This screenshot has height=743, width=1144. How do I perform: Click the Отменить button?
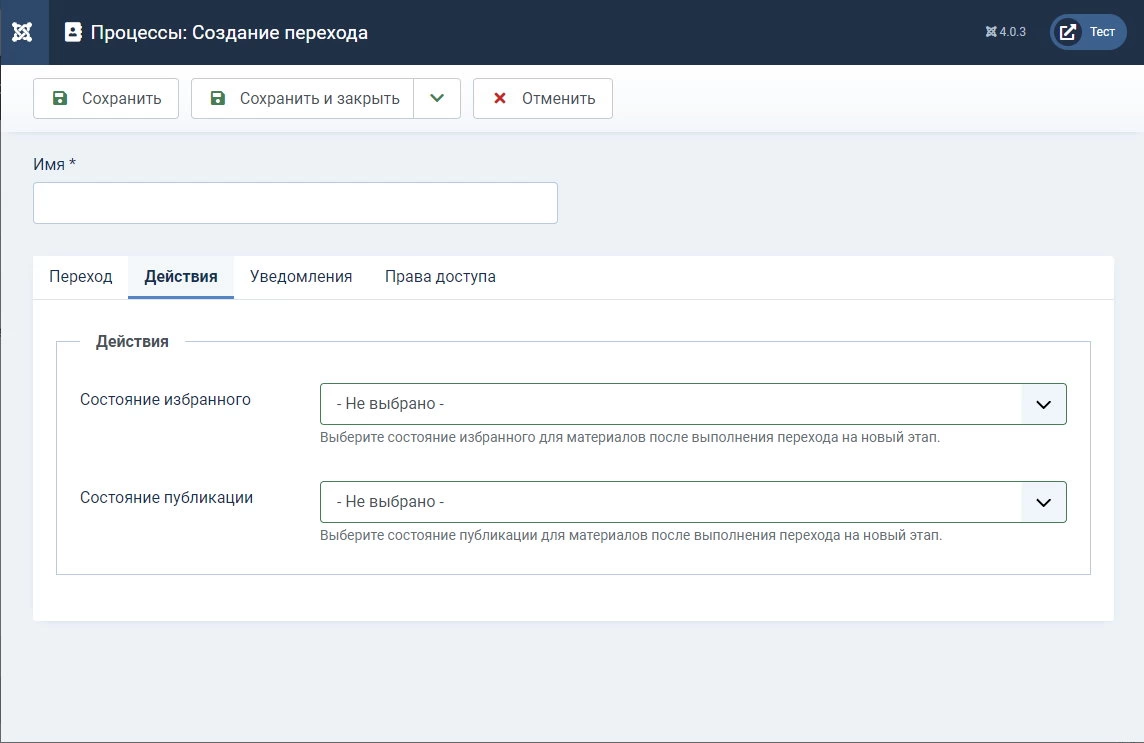pyautogui.click(x=543, y=99)
